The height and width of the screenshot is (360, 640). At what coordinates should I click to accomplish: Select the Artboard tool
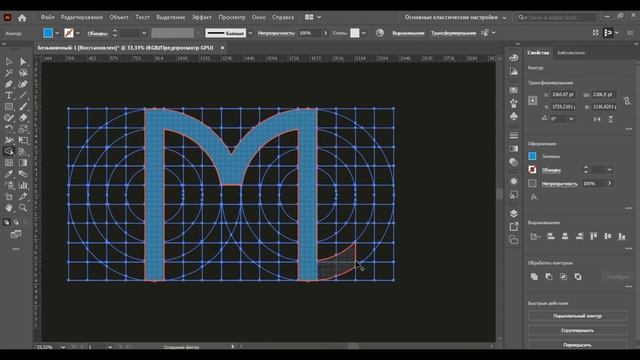(9, 197)
